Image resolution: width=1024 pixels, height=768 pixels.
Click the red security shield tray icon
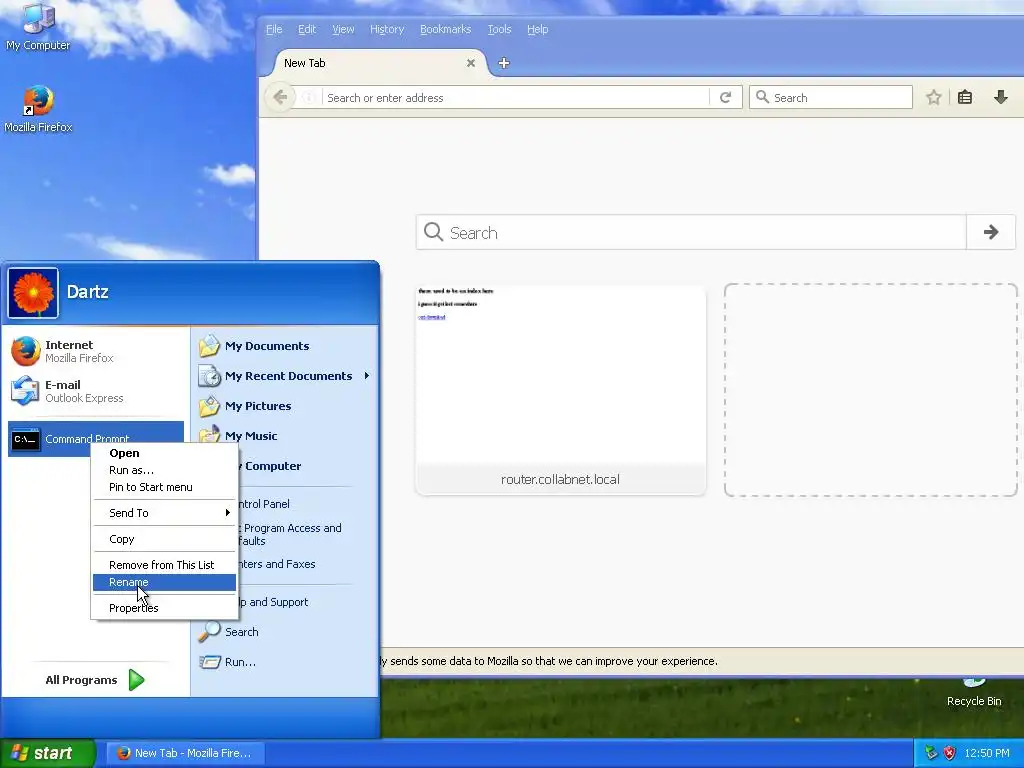[949, 753]
